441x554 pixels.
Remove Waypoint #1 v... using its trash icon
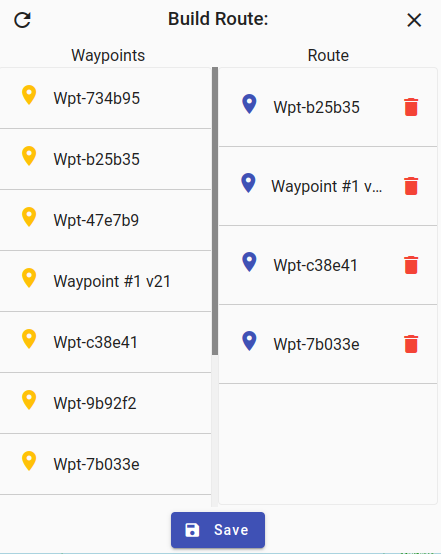pos(411,186)
